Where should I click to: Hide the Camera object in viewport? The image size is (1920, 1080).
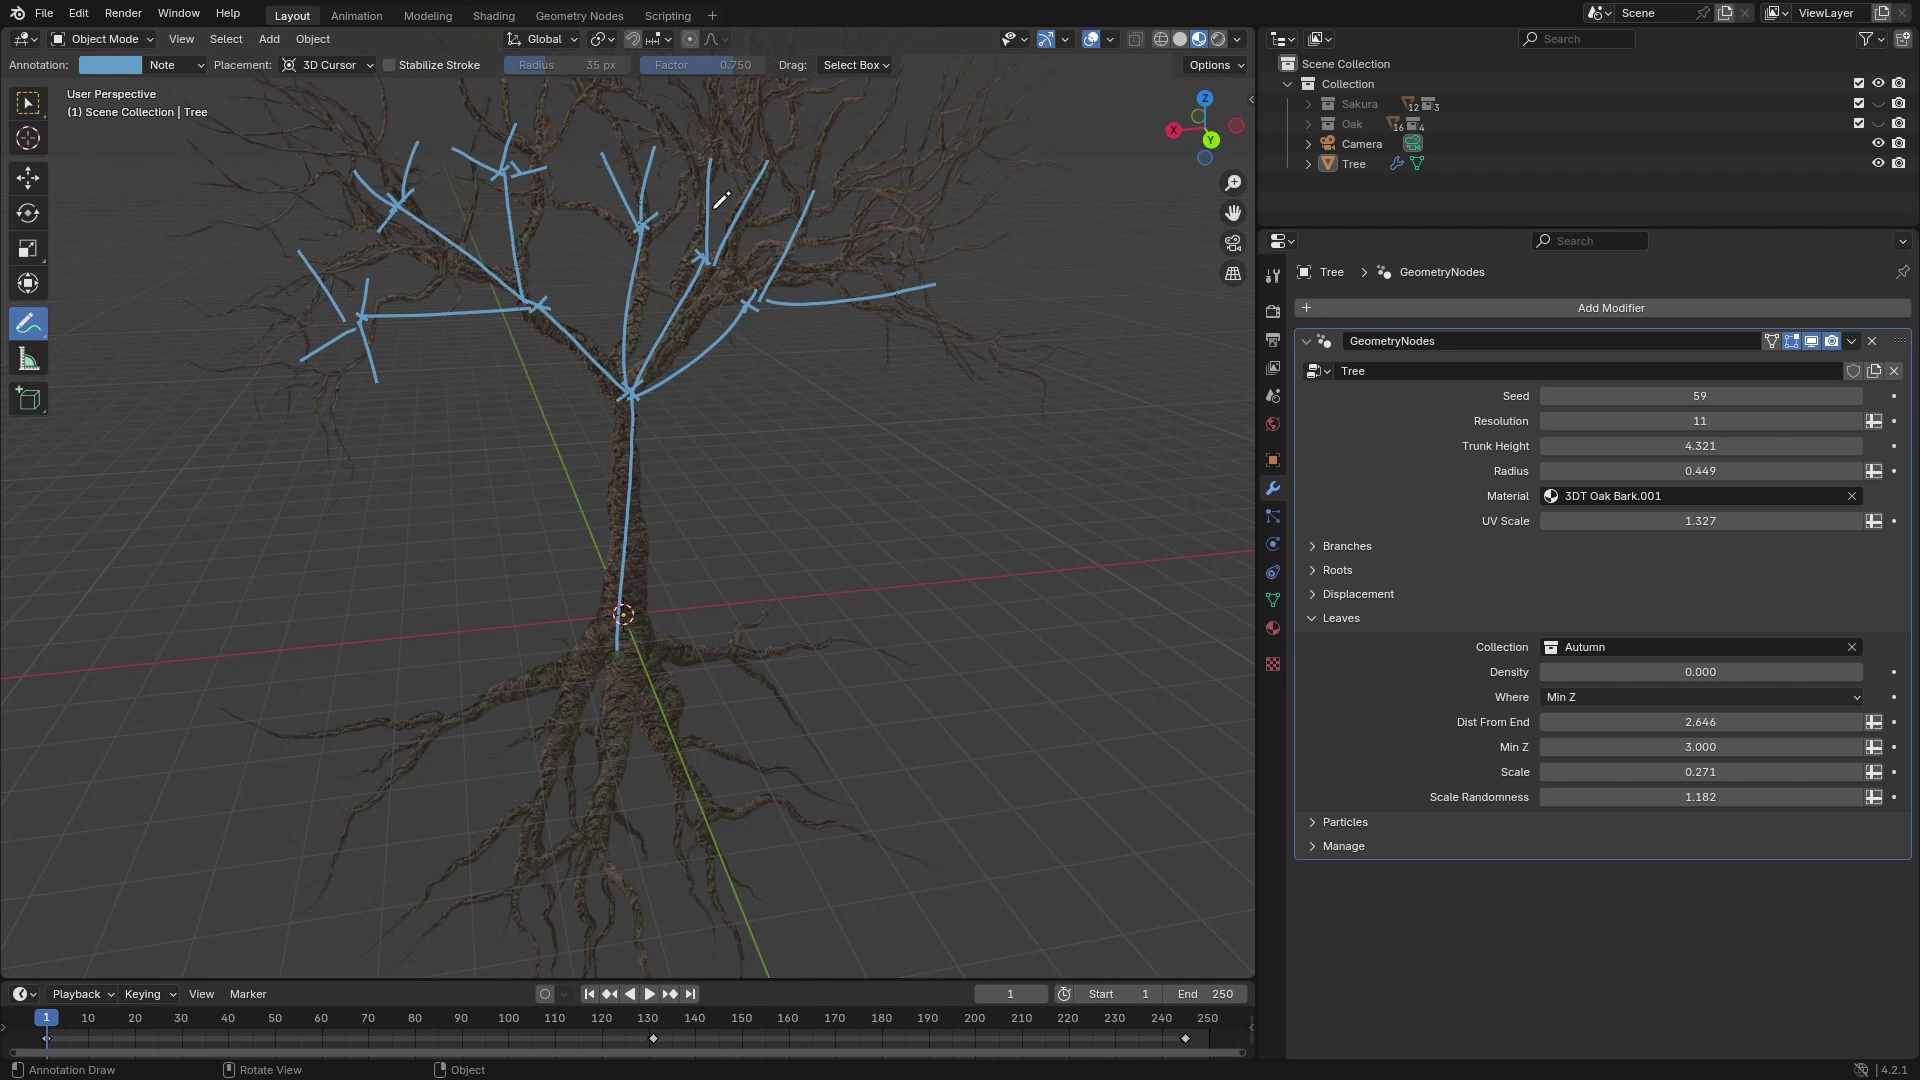click(x=1880, y=143)
